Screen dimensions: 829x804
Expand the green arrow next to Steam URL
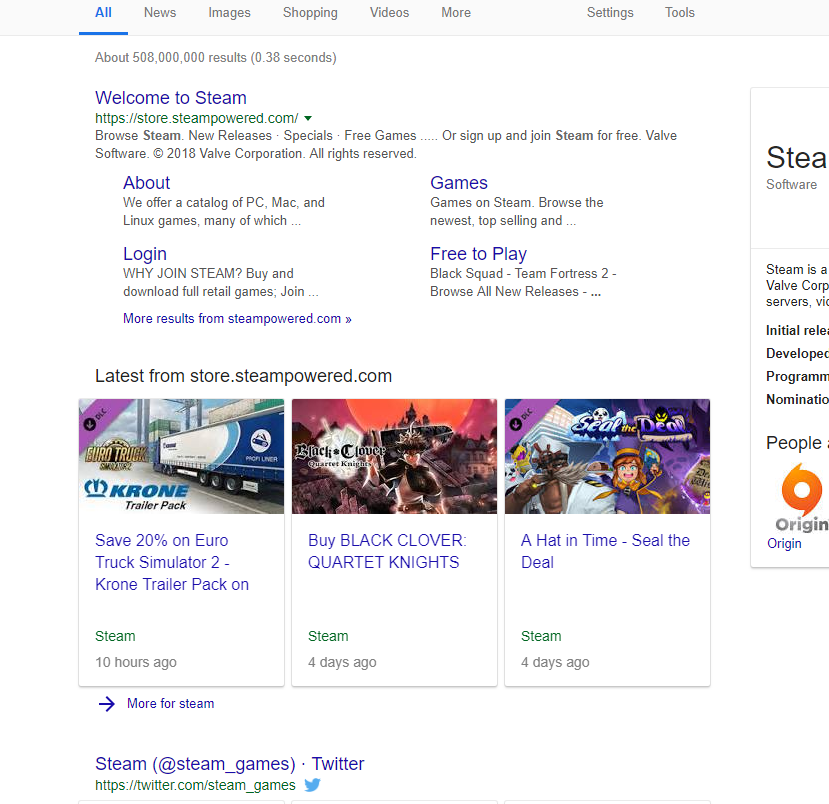[308, 118]
